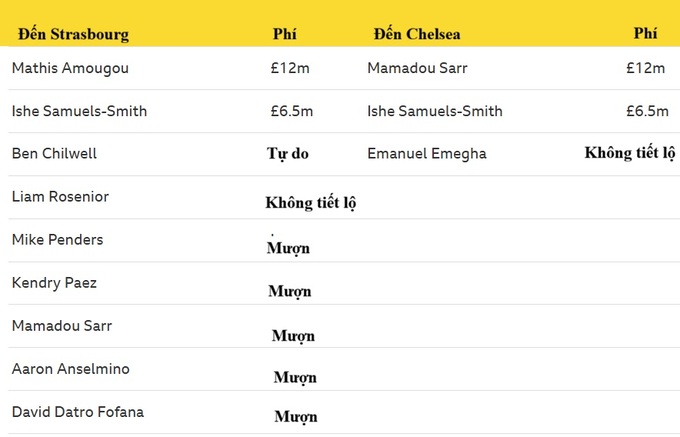Image resolution: width=680 pixels, height=437 pixels.
Task: Select the Aaron Anselmino name
Action: [70, 369]
